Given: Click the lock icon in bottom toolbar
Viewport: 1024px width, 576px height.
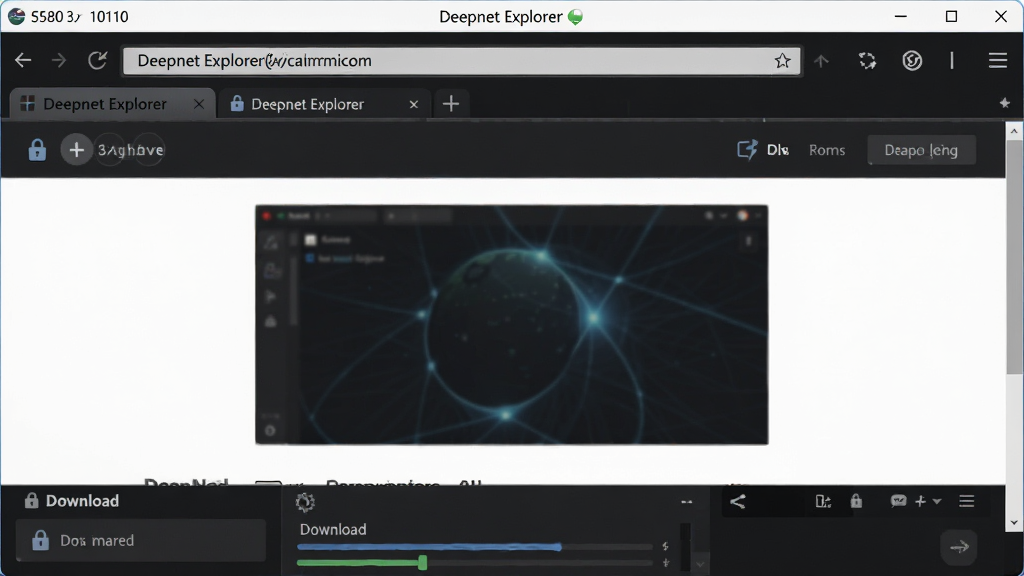Looking at the screenshot, I should tap(856, 501).
